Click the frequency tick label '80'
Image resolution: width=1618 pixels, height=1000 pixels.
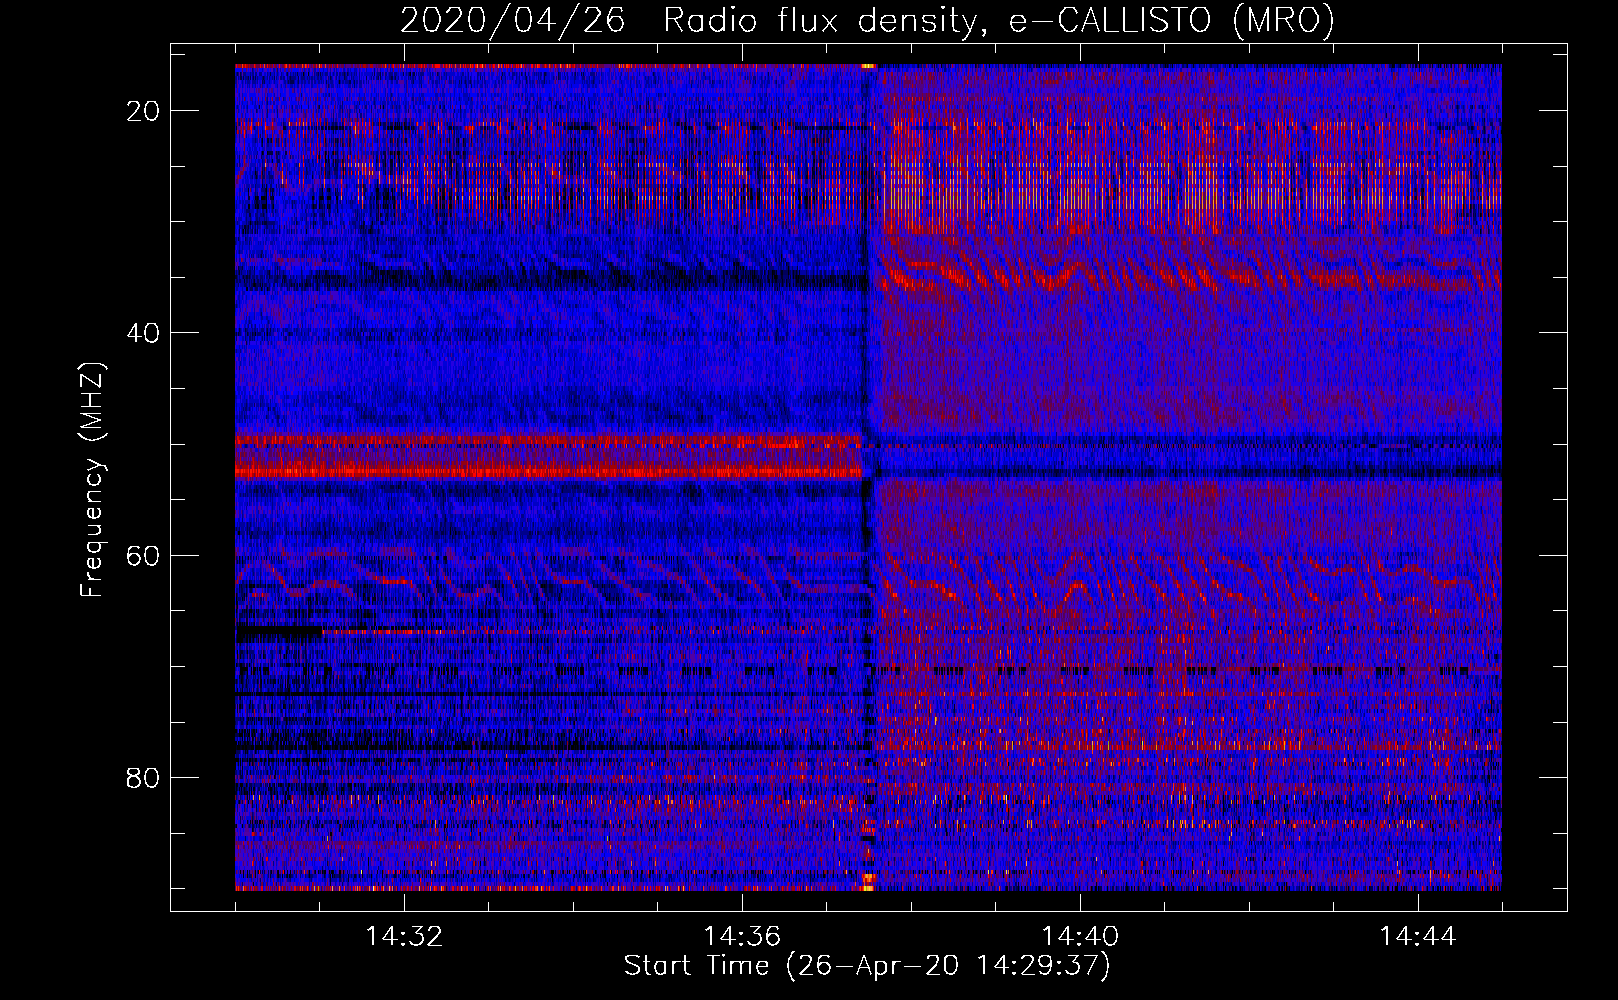click(143, 778)
